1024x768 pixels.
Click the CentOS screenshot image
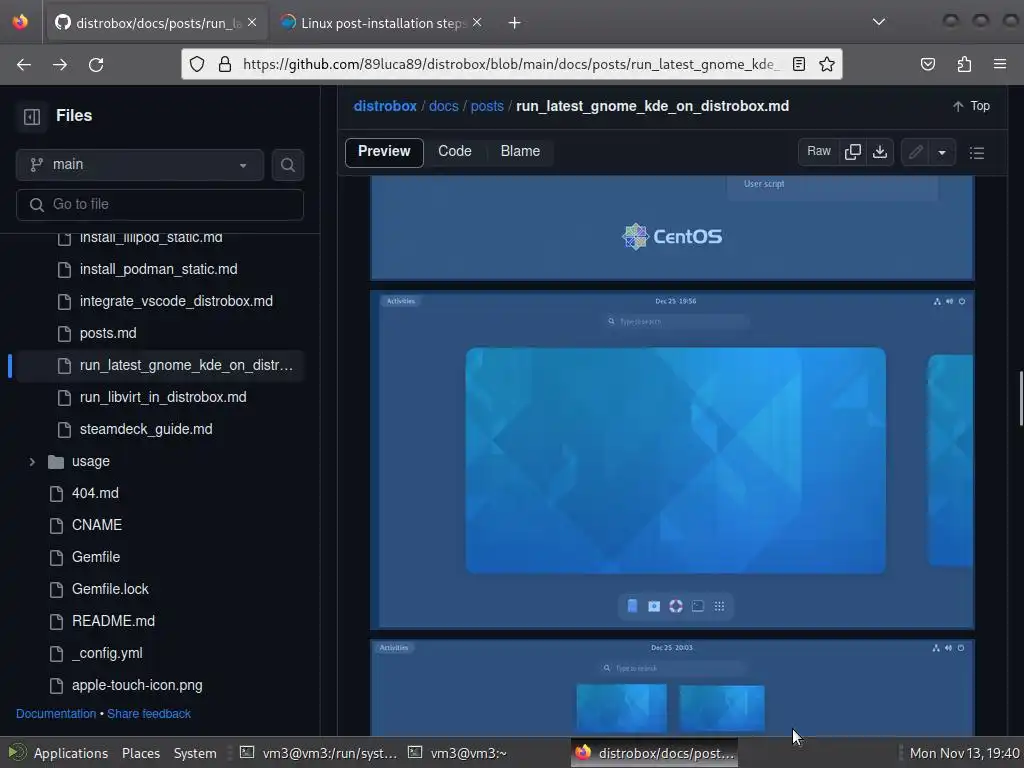pos(672,228)
